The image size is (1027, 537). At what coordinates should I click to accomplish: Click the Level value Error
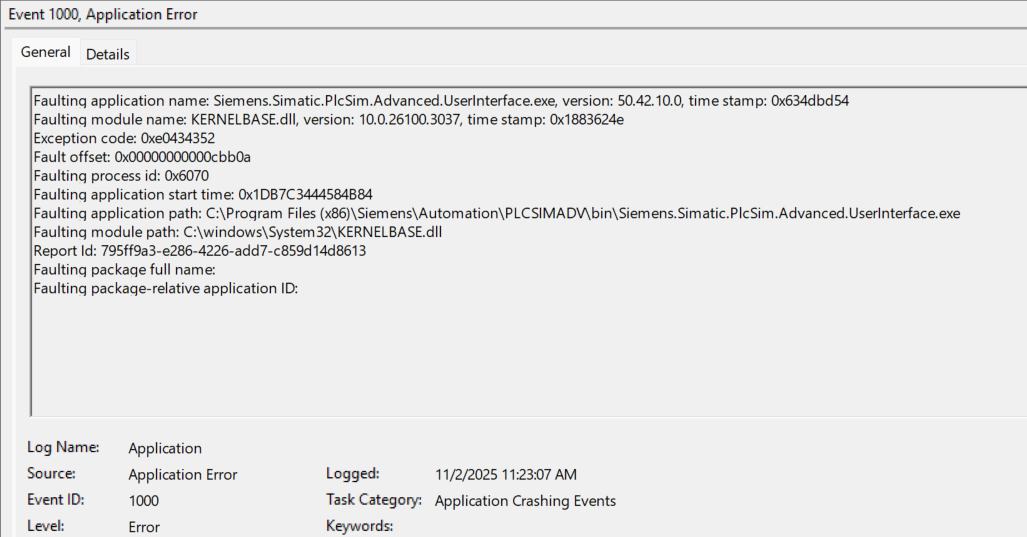144,527
